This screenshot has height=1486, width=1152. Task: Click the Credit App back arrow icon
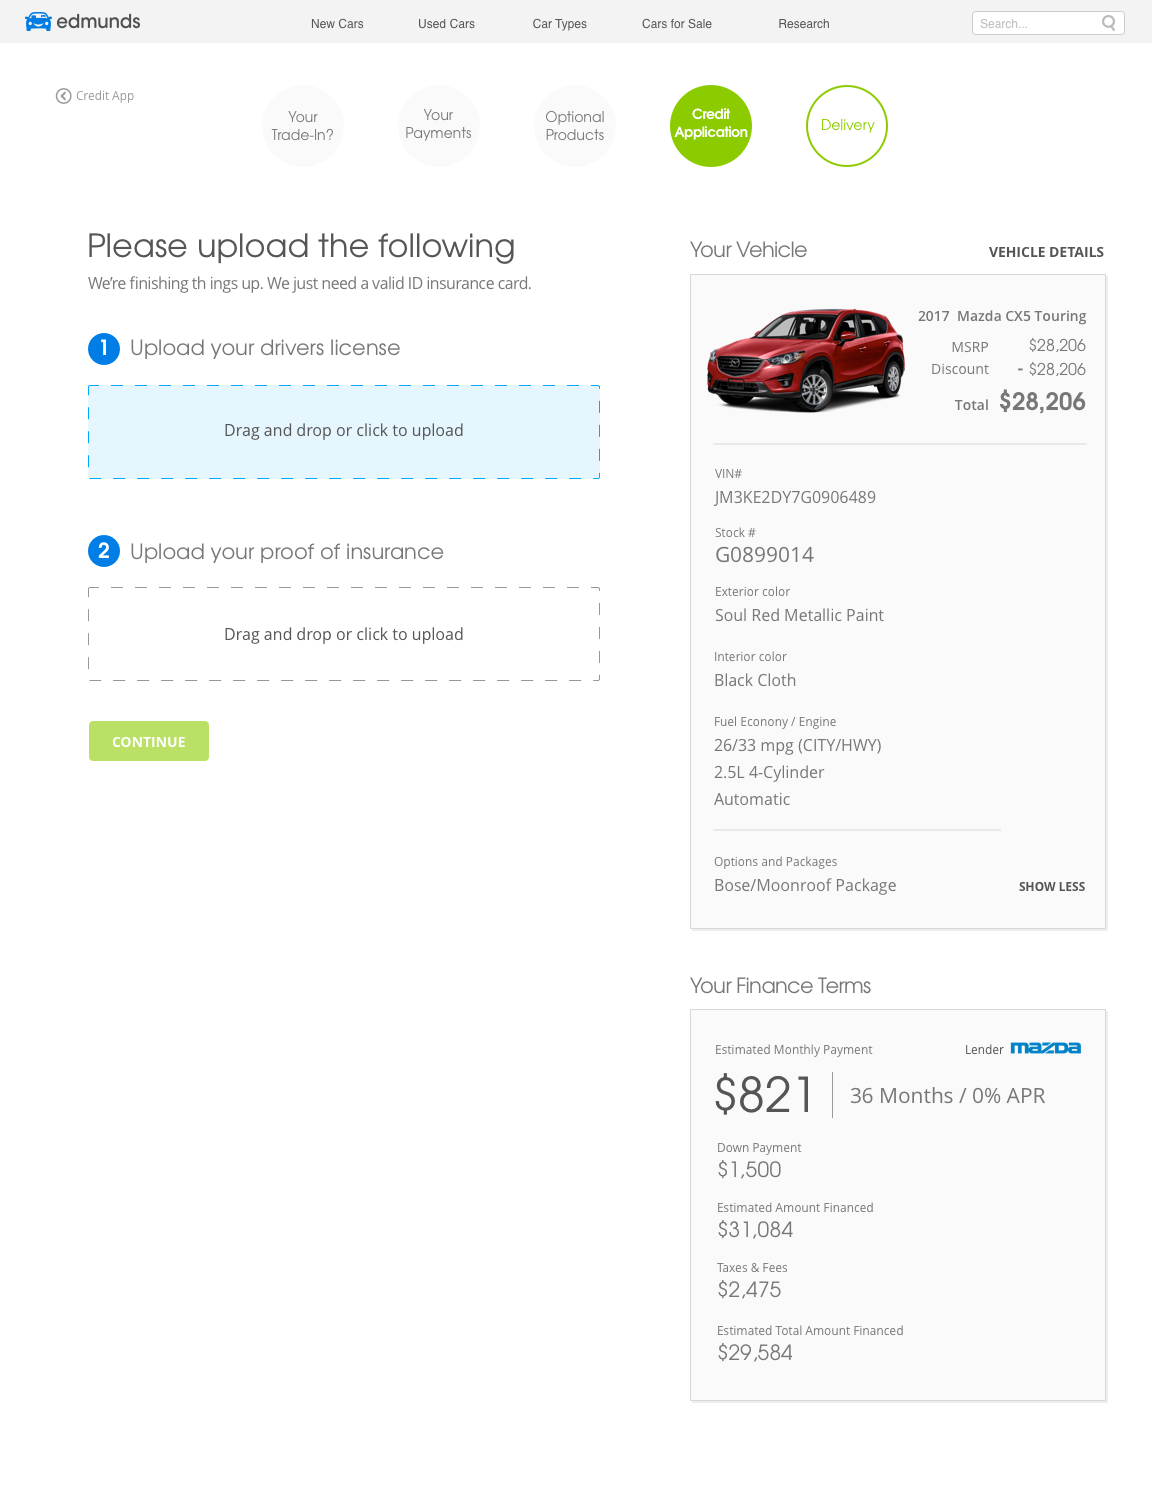63,96
